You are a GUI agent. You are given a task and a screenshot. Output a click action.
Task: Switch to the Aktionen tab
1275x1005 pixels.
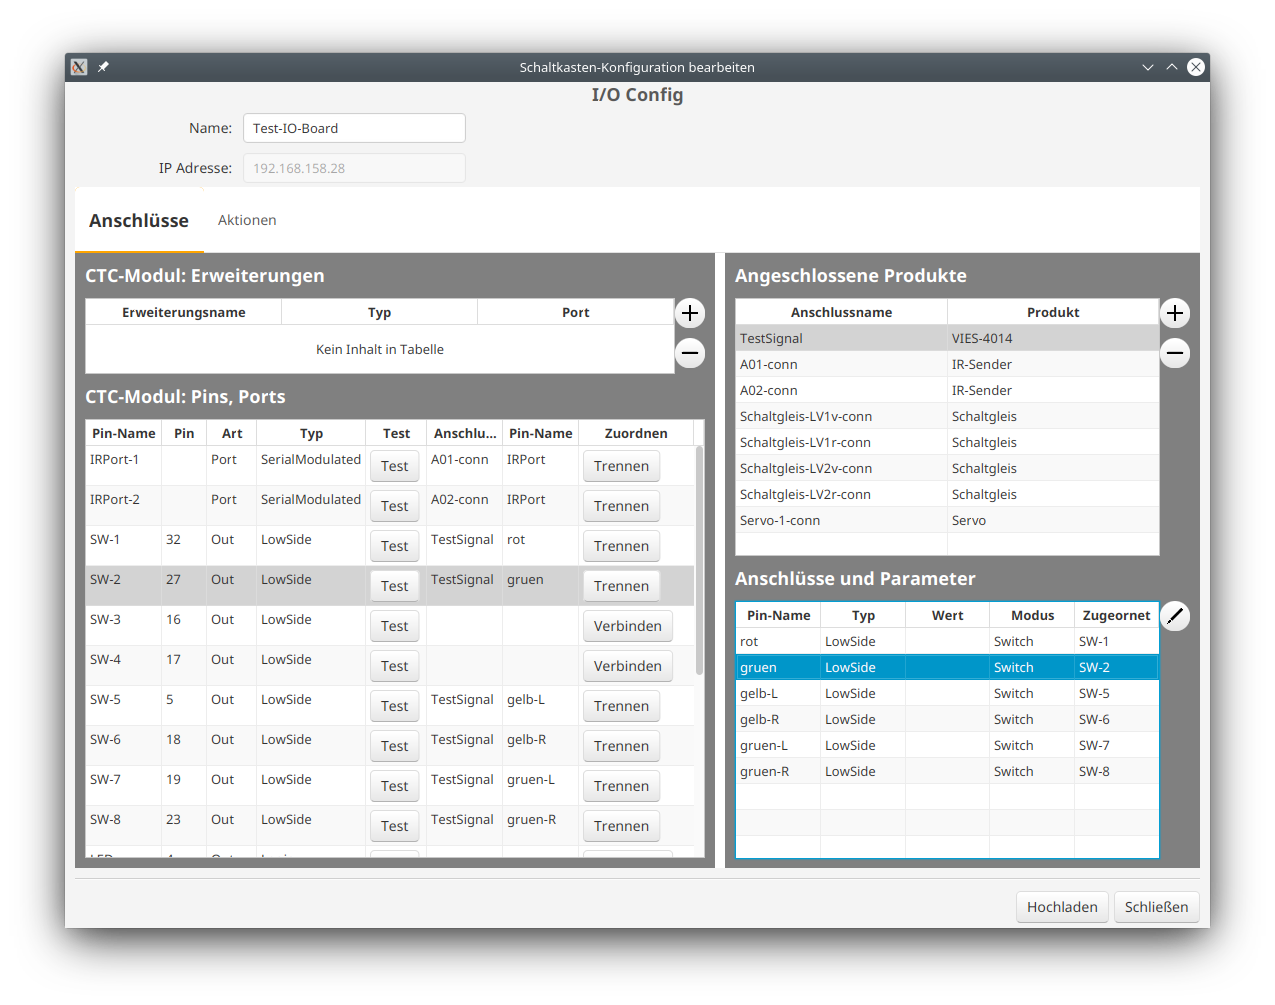click(x=247, y=220)
